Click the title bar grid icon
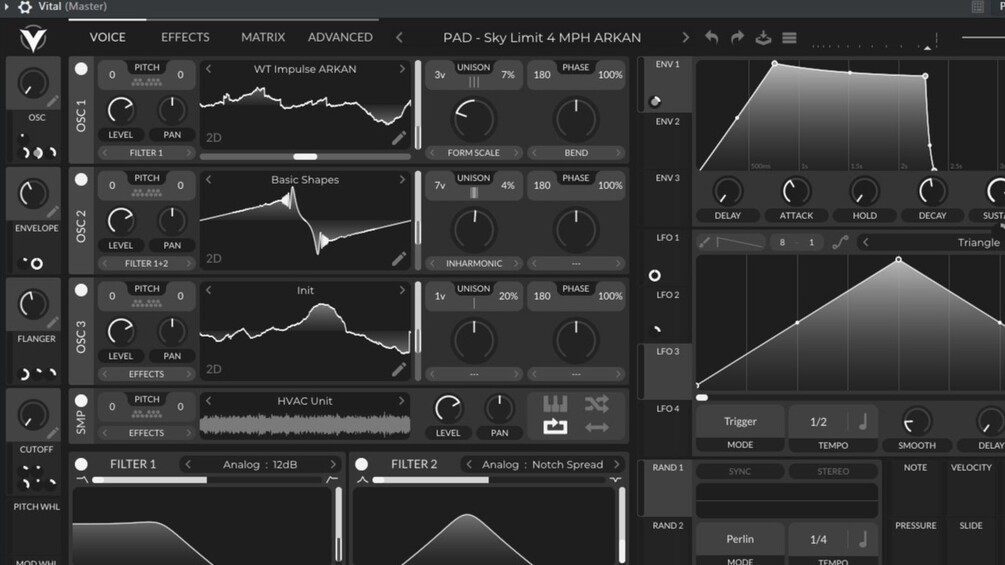 [977, 7]
